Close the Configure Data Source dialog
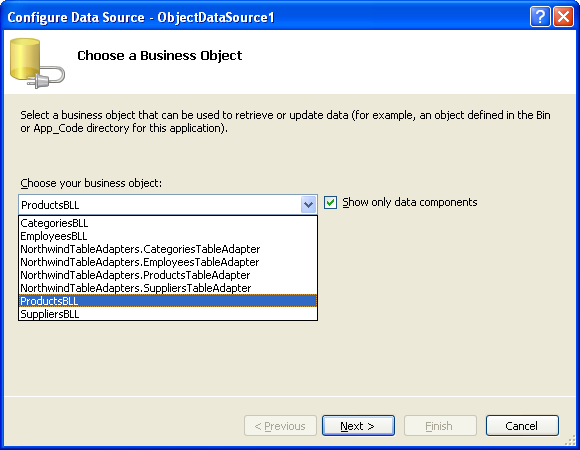Viewport: 580px width, 450px height. [563, 17]
